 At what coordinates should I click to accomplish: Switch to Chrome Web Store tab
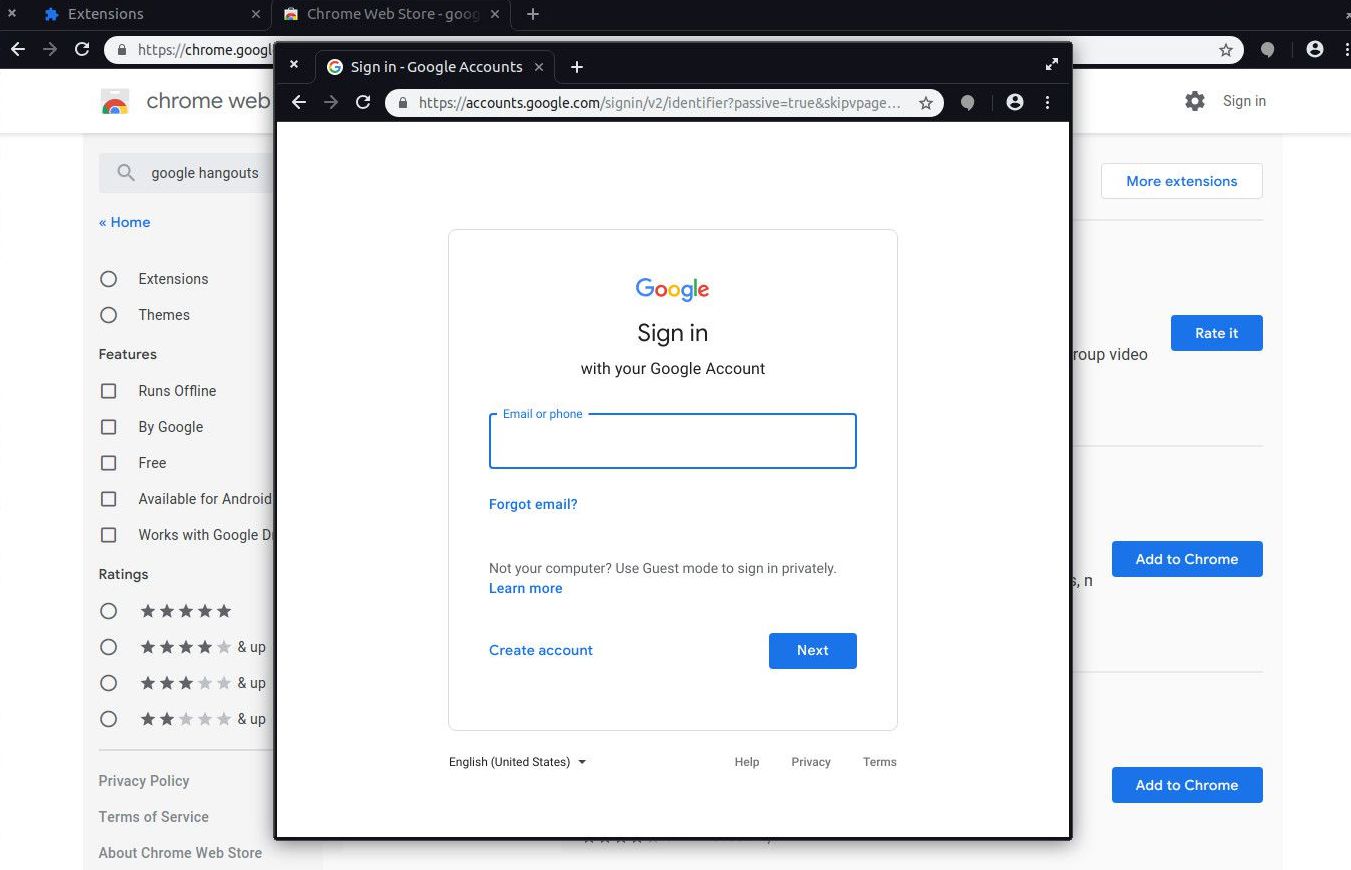pos(392,14)
